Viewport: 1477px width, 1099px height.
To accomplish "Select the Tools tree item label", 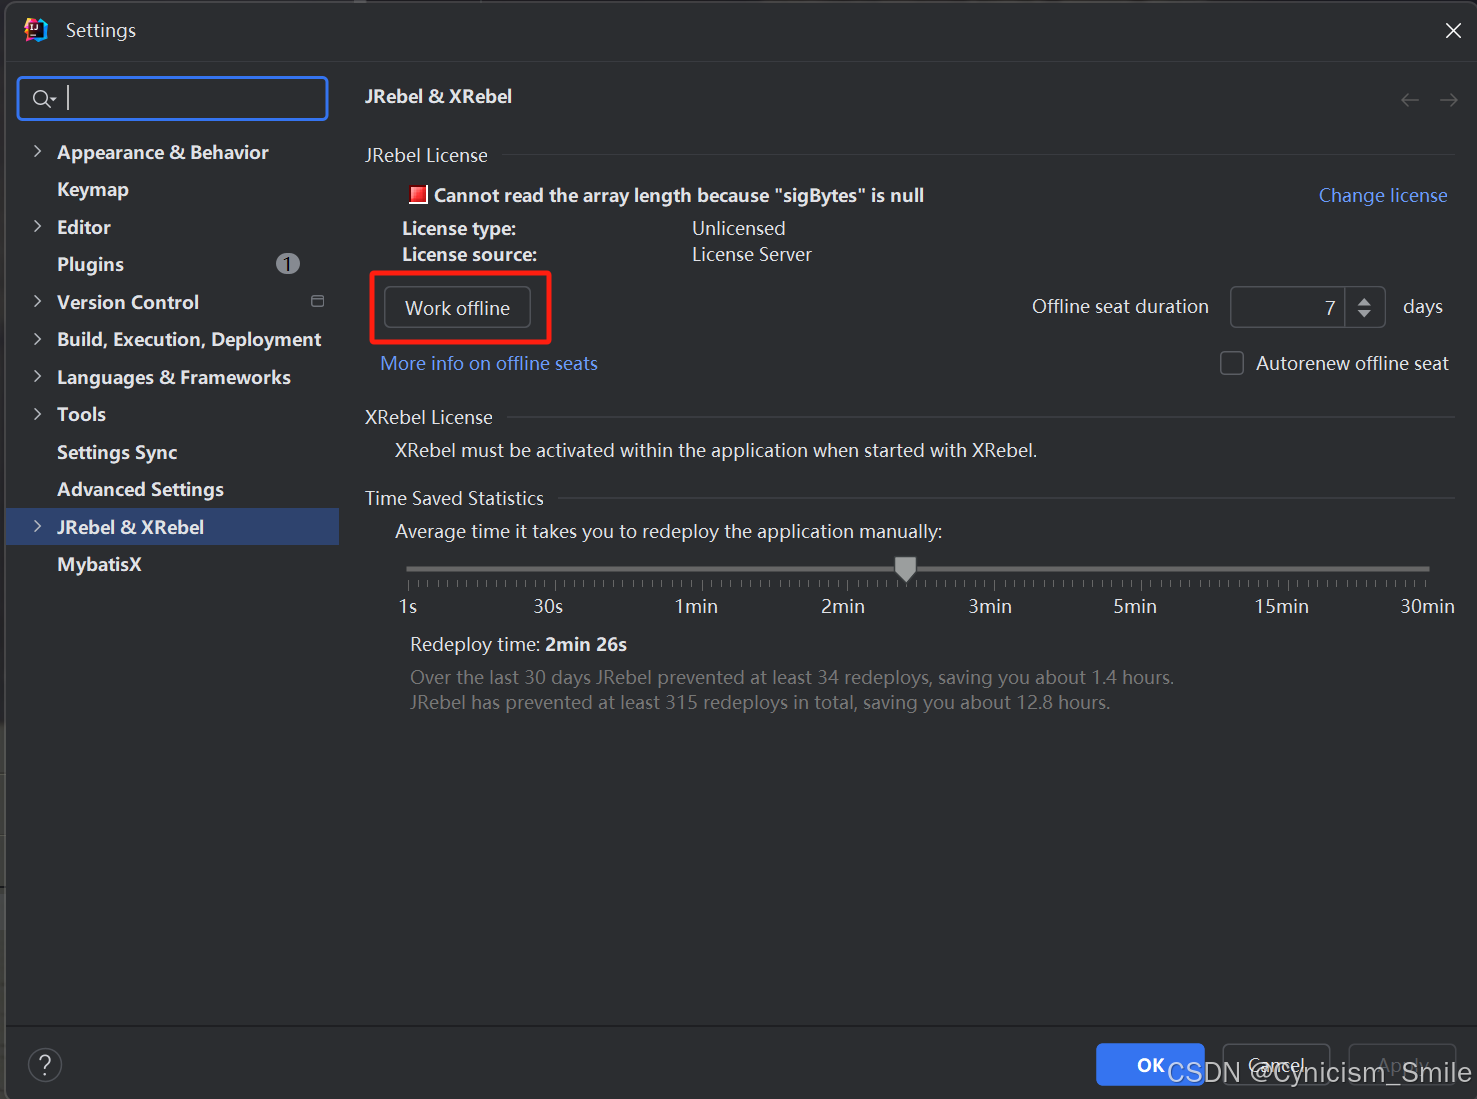I will point(81,414).
